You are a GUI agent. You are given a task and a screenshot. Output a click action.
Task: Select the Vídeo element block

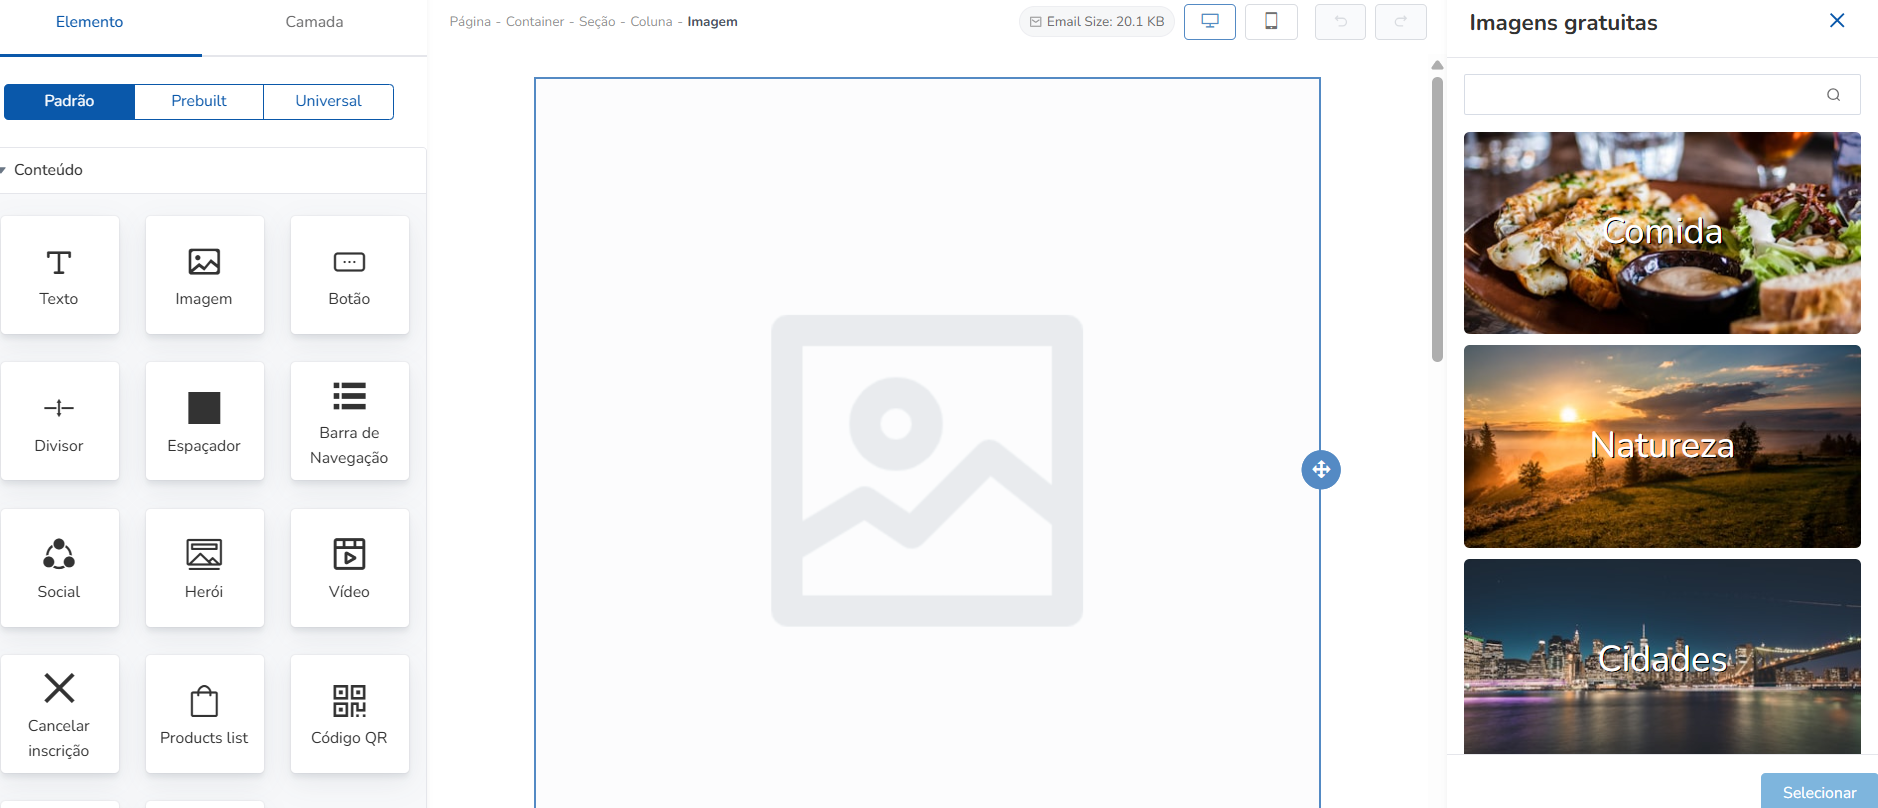(x=350, y=568)
